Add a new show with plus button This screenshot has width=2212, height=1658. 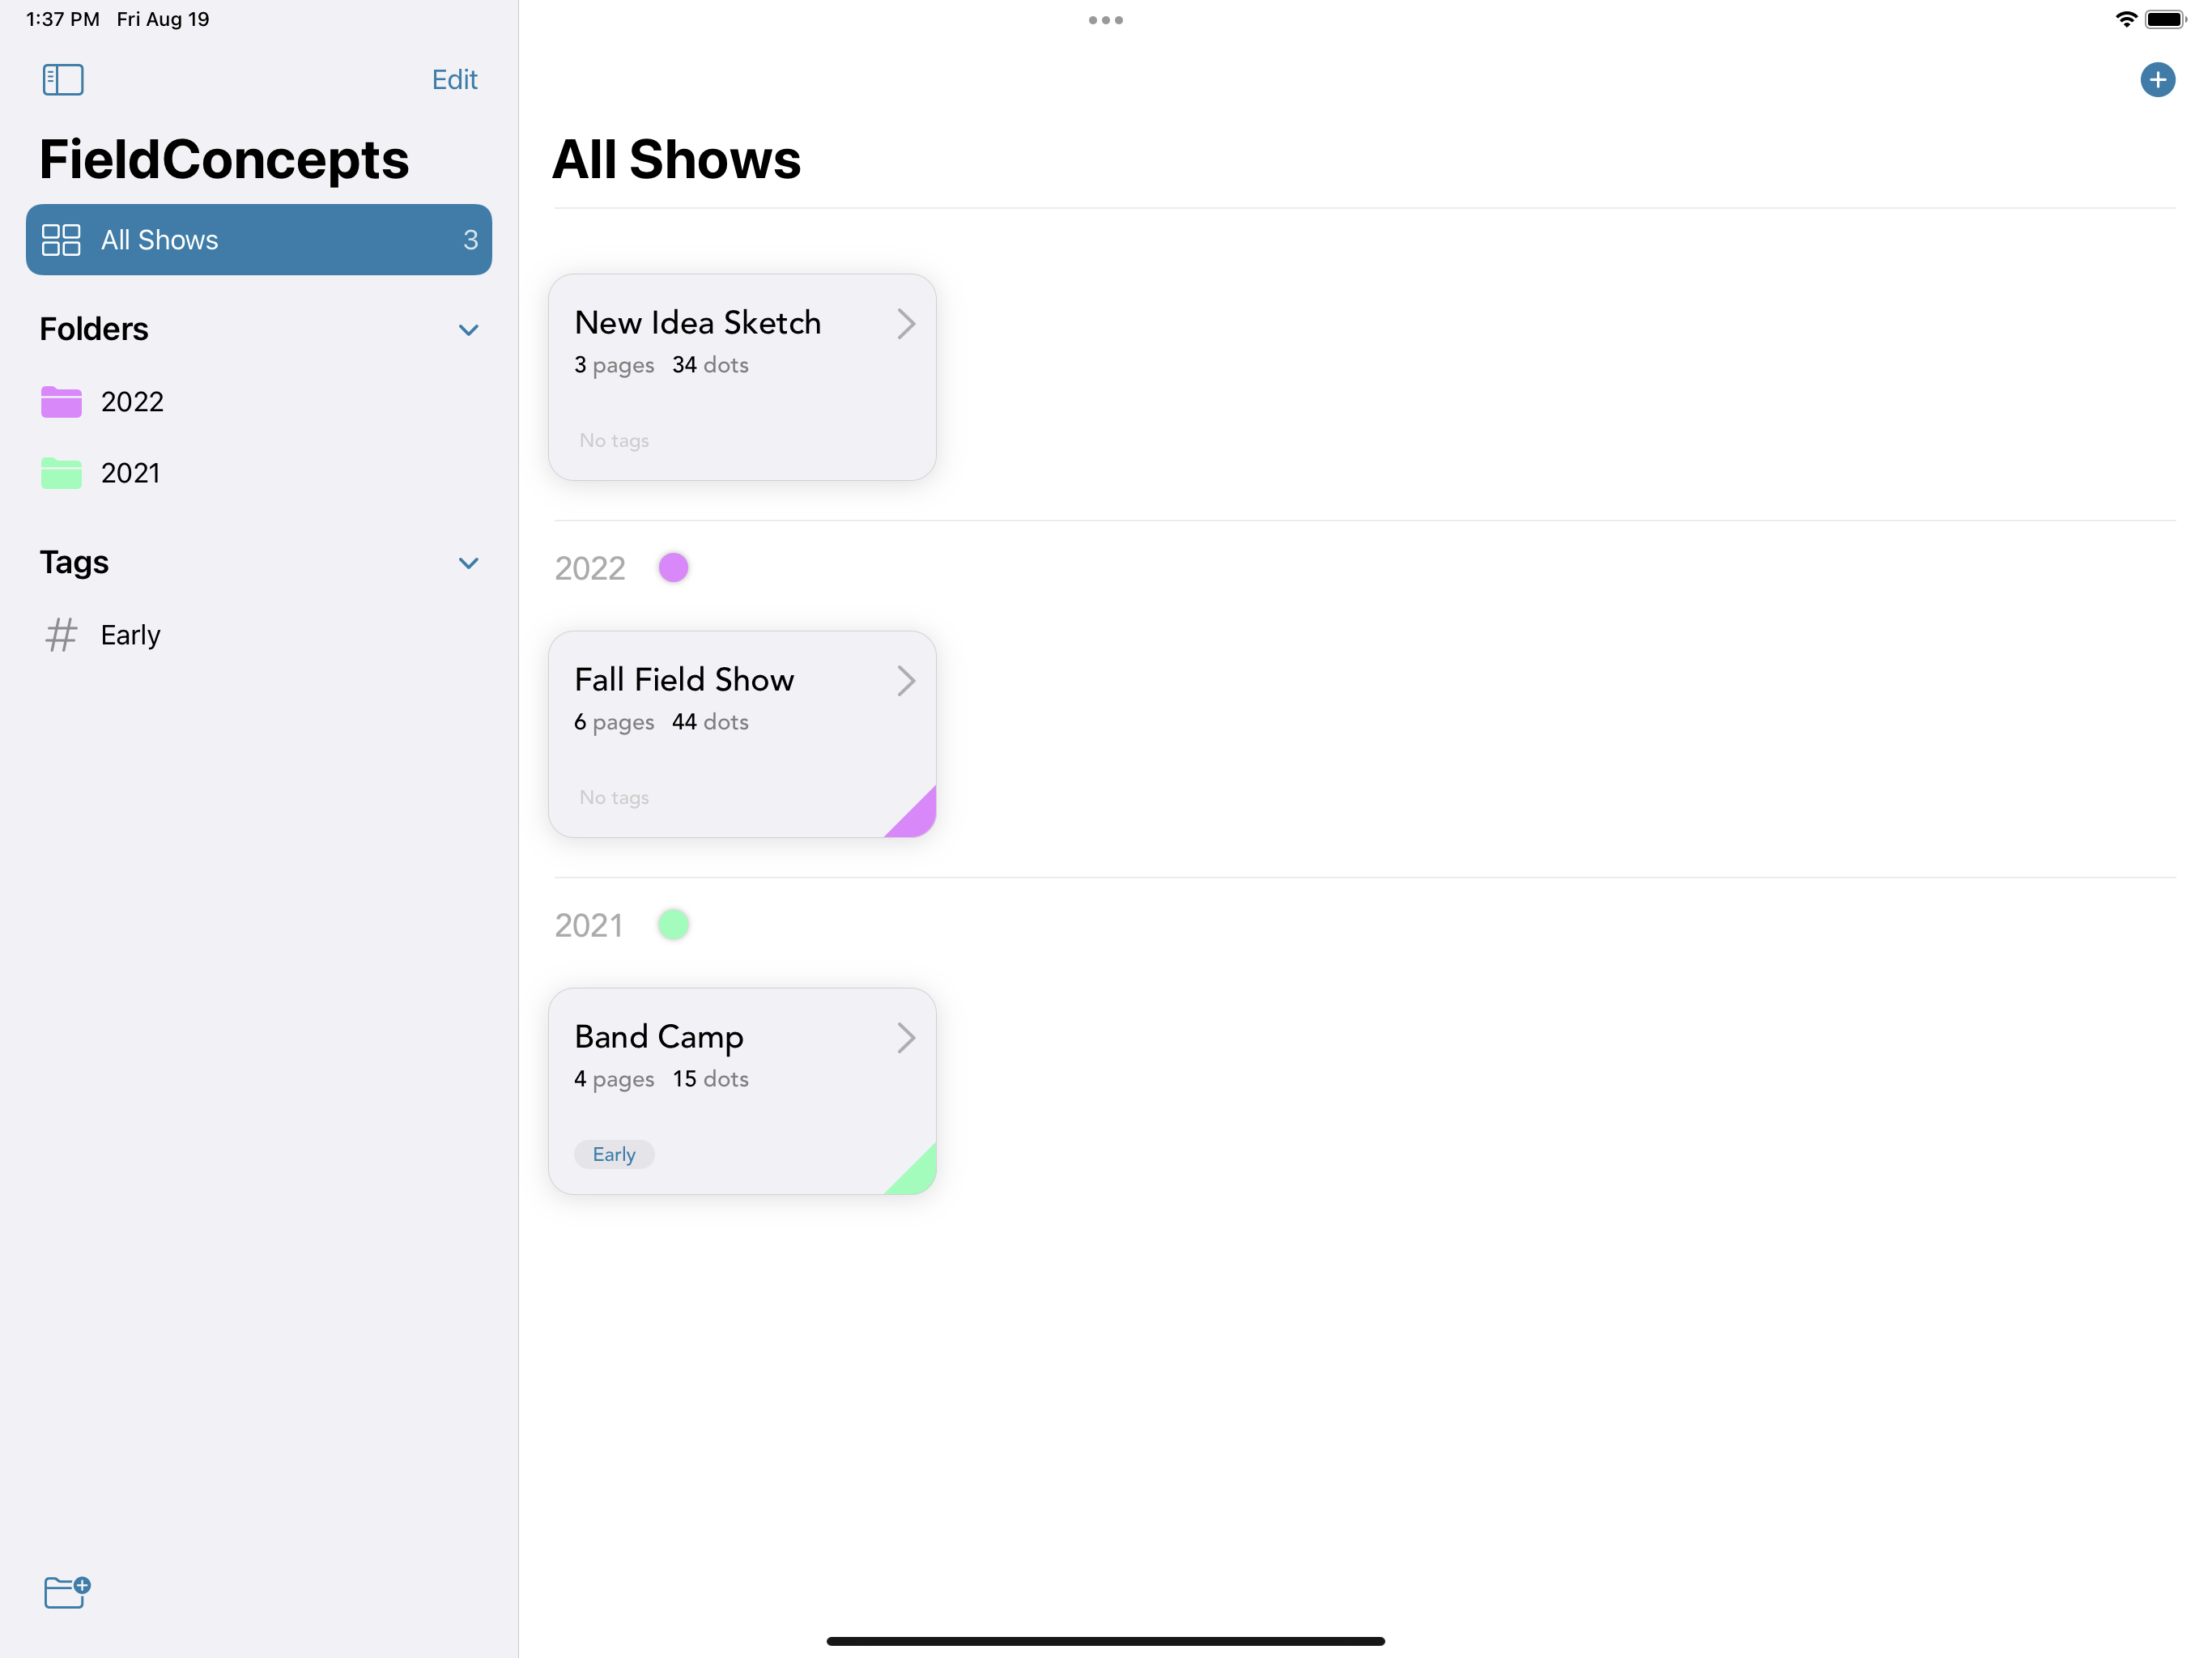pyautogui.click(x=2157, y=80)
